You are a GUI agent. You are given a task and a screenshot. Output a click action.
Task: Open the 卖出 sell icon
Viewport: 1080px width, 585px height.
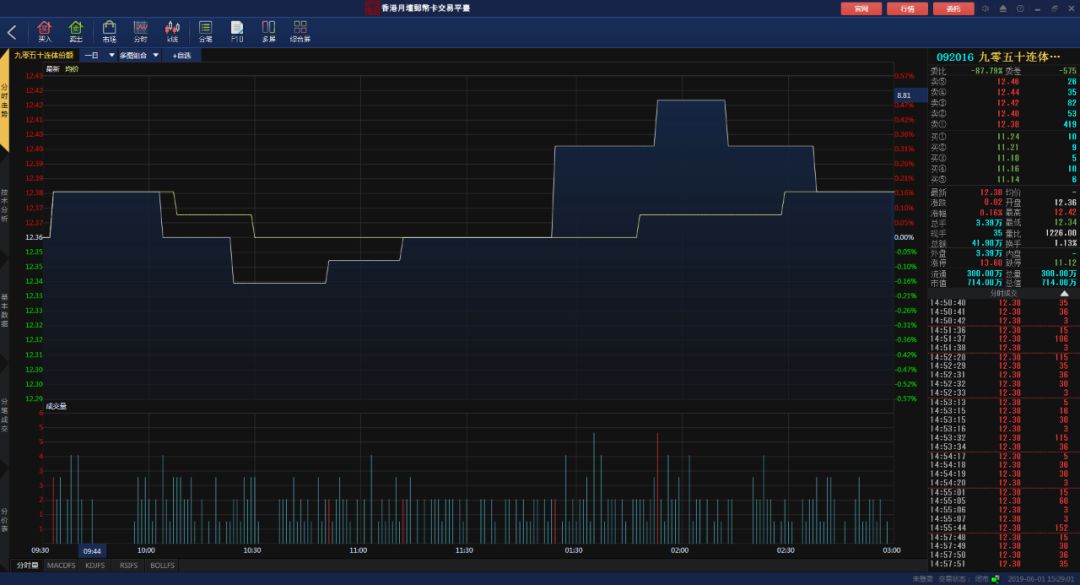pyautogui.click(x=76, y=32)
